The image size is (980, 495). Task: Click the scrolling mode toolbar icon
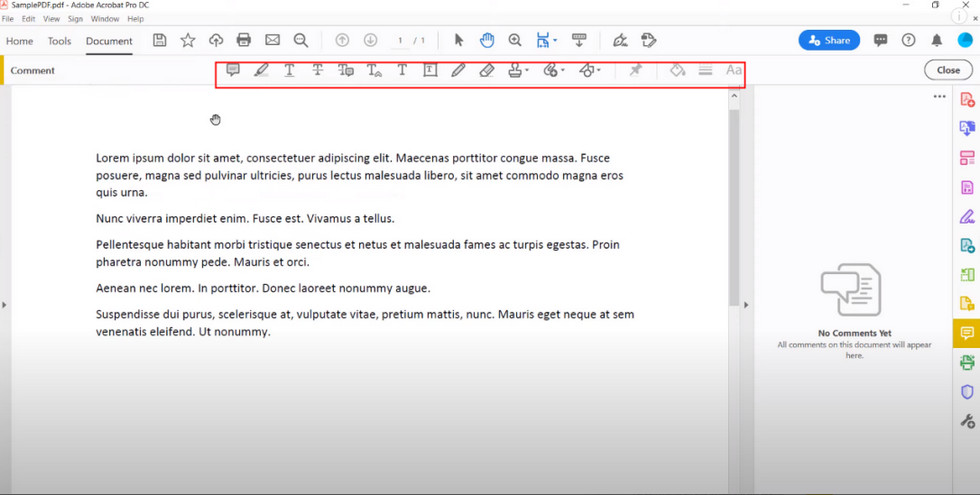[579, 41]
